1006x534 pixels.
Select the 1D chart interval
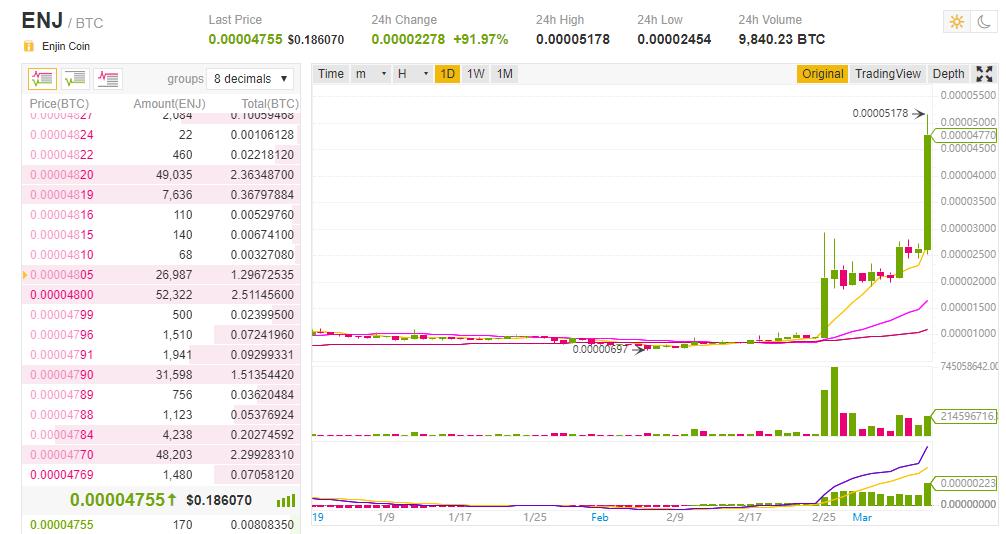coord(447,74)
